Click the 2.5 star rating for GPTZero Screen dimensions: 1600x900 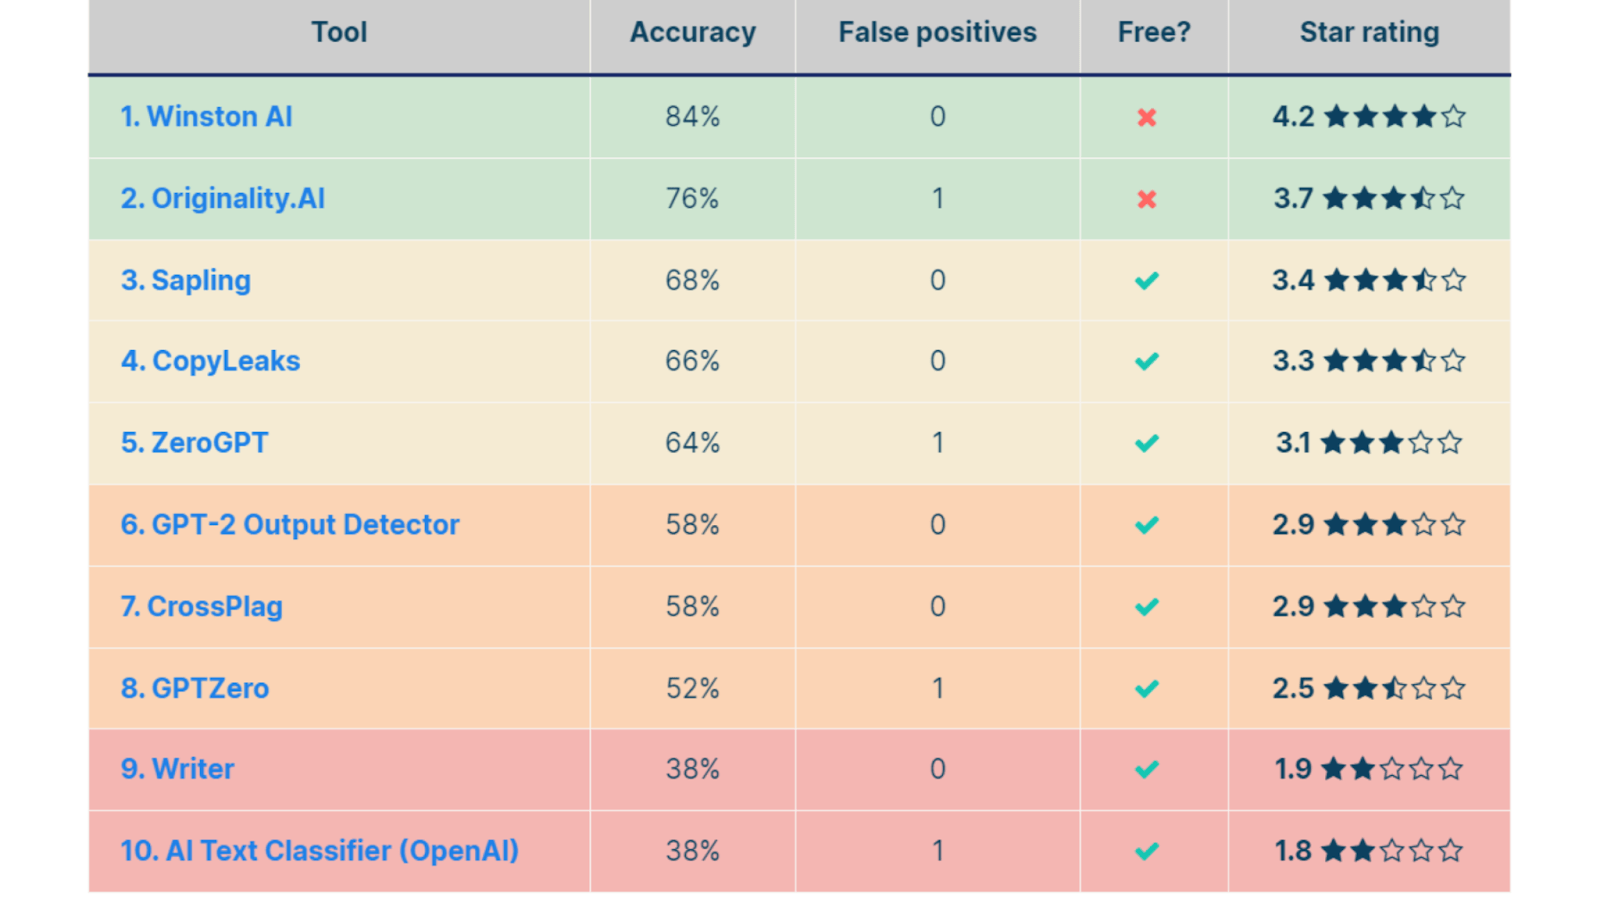coord(1369,689)
